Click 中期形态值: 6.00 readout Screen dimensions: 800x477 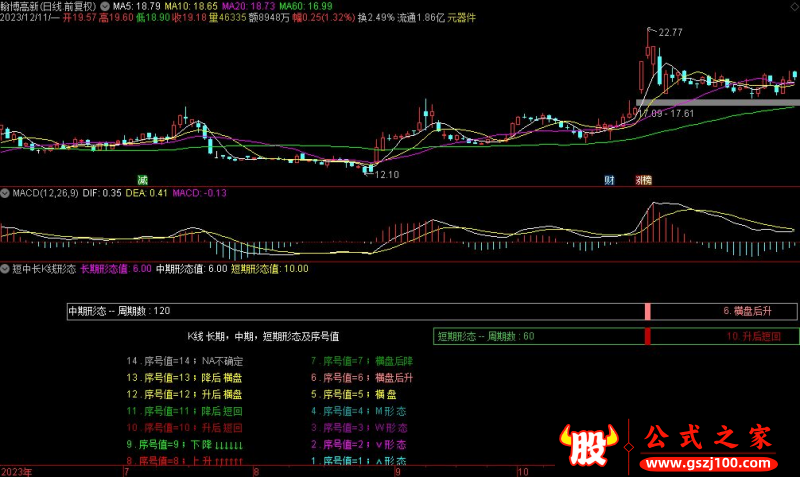click(x=191, y=269)
